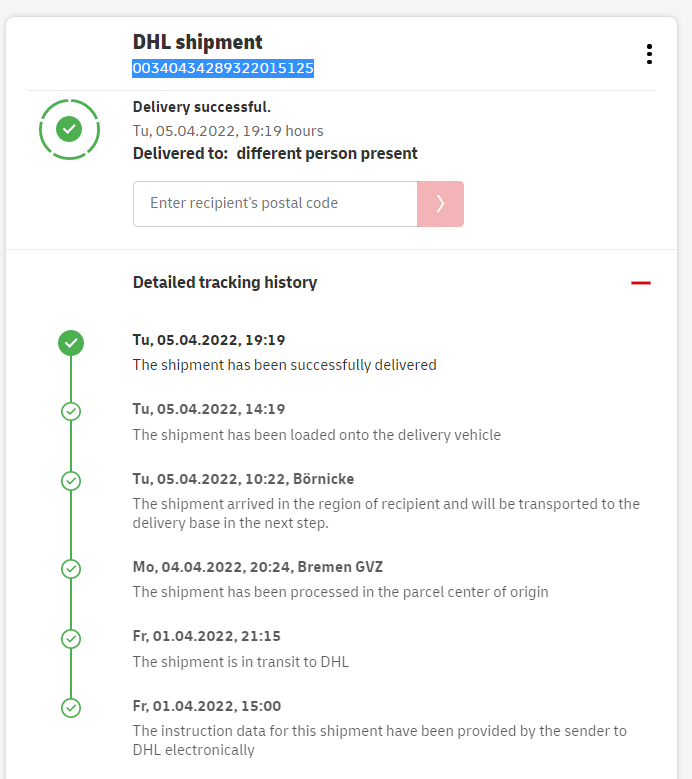The width and height of the screenshot is (692, 779).
Task: Open the three-dot shipment options menu
Action: (649, 54)
